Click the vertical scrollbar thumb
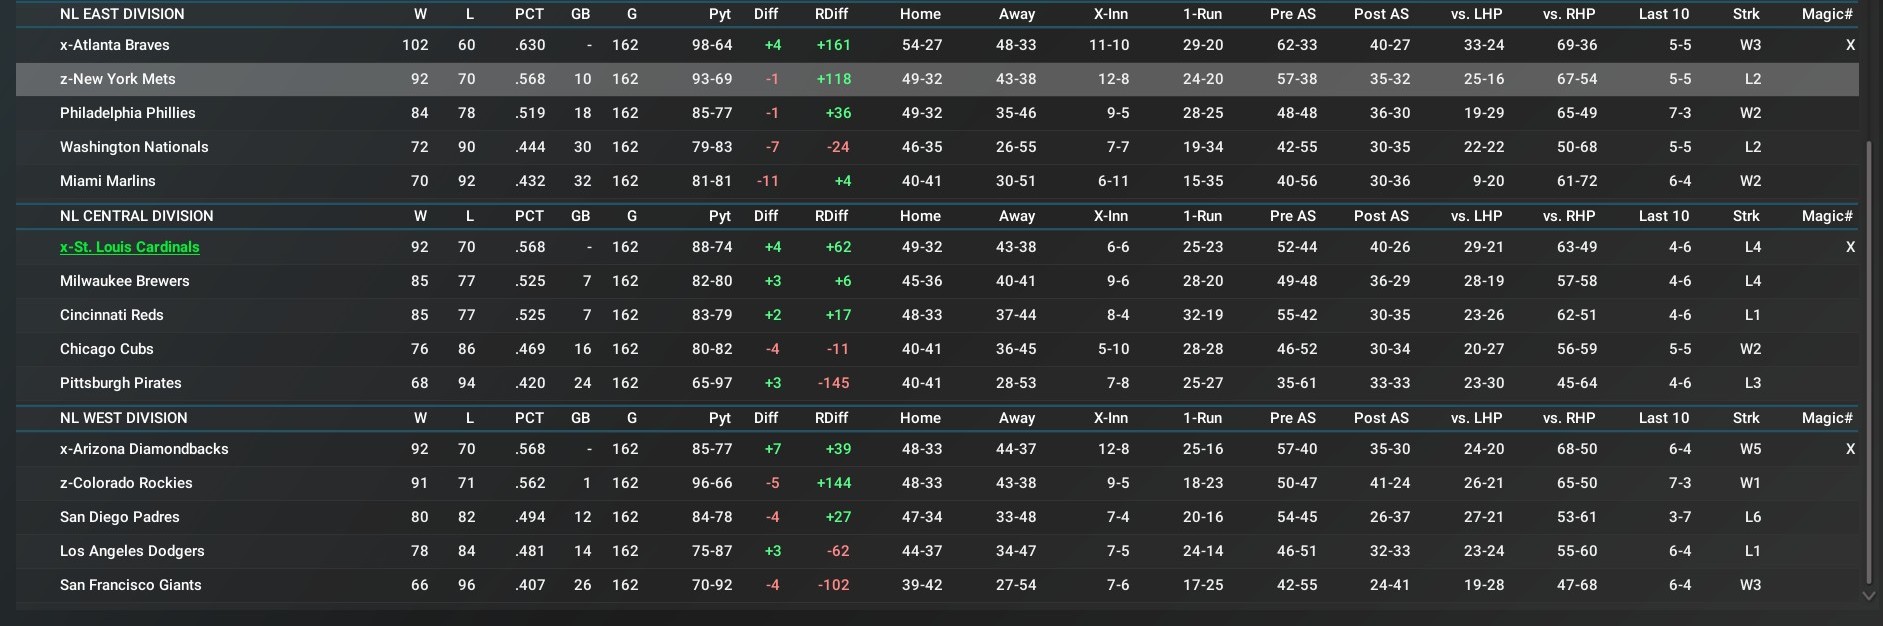This screenshot has height=626, width=1883. click(x=1868, y=360)
